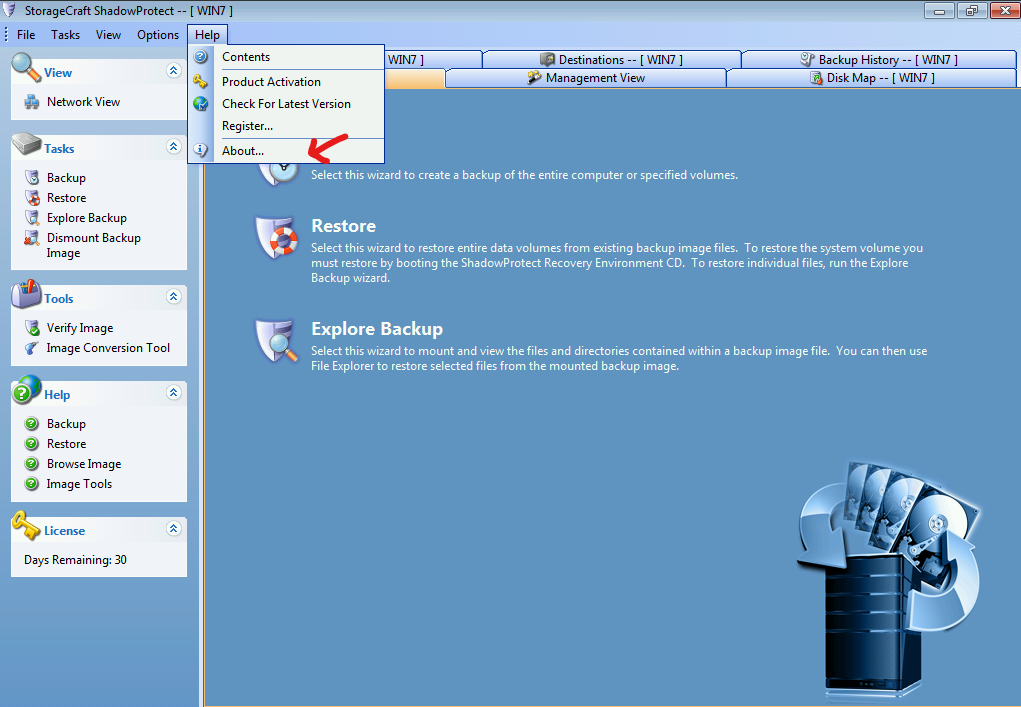1021x707 pixels.
Task: Click the Network View icon in sidebar
Action: coord(32,102)
